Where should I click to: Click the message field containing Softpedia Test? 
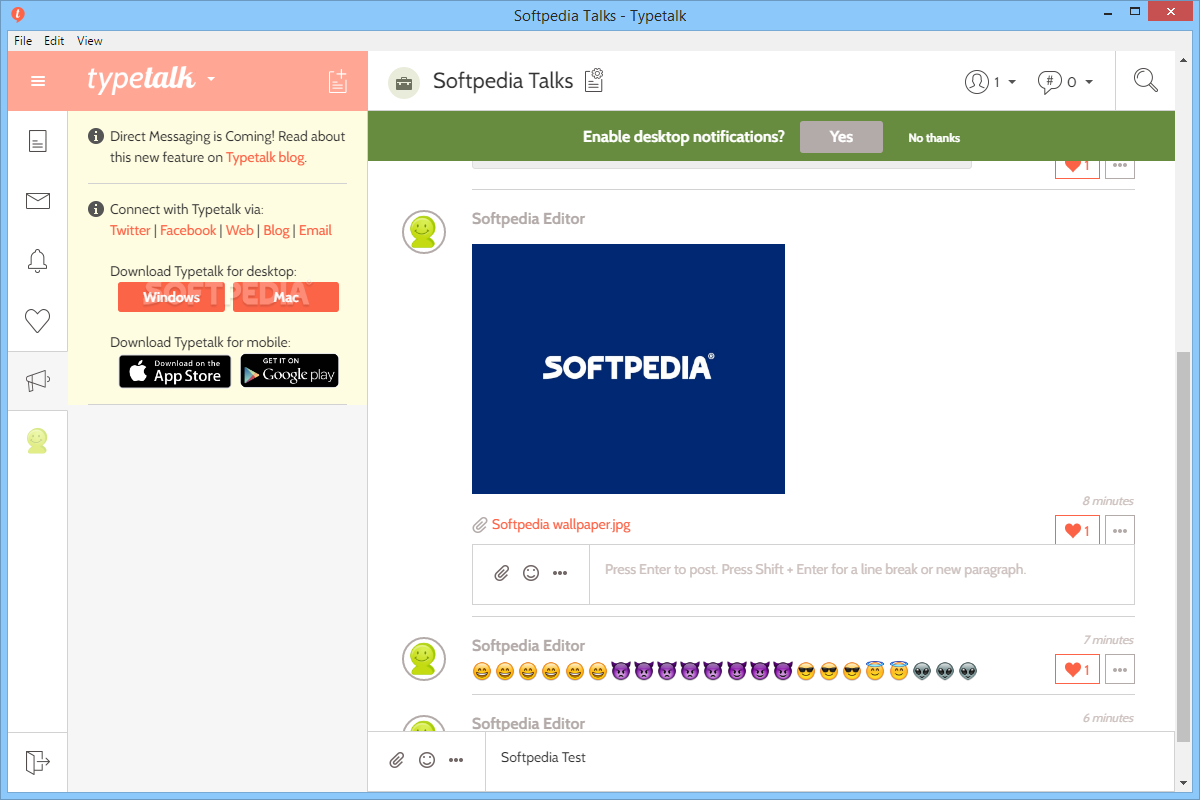[829, 761]
